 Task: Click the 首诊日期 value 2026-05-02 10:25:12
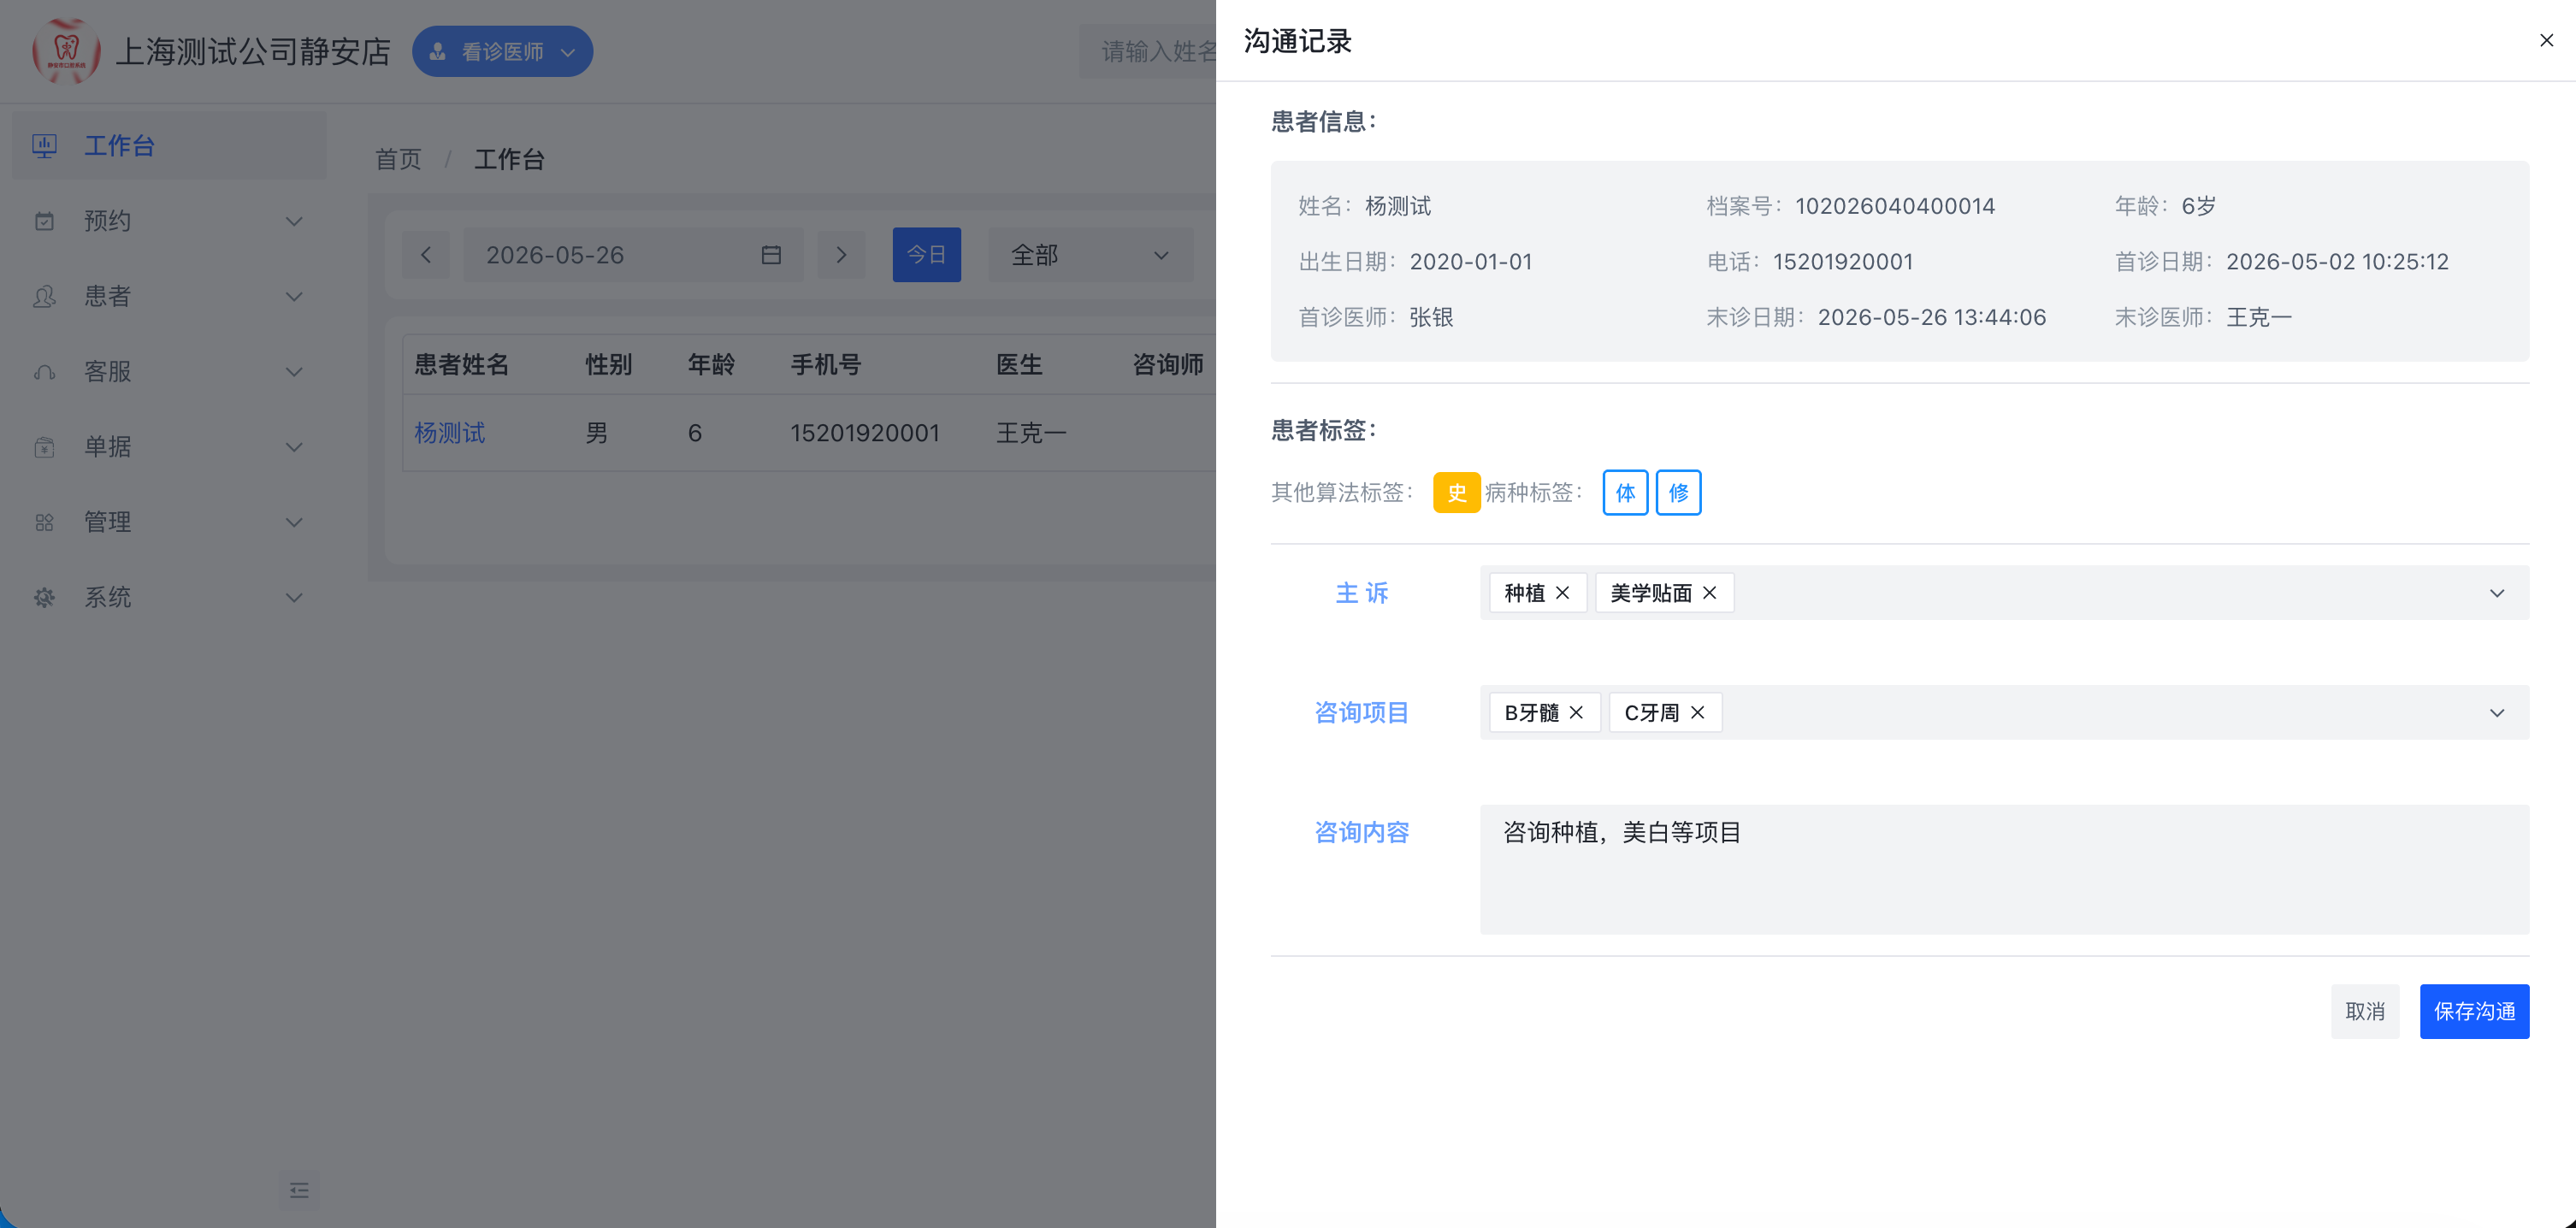2337,262
